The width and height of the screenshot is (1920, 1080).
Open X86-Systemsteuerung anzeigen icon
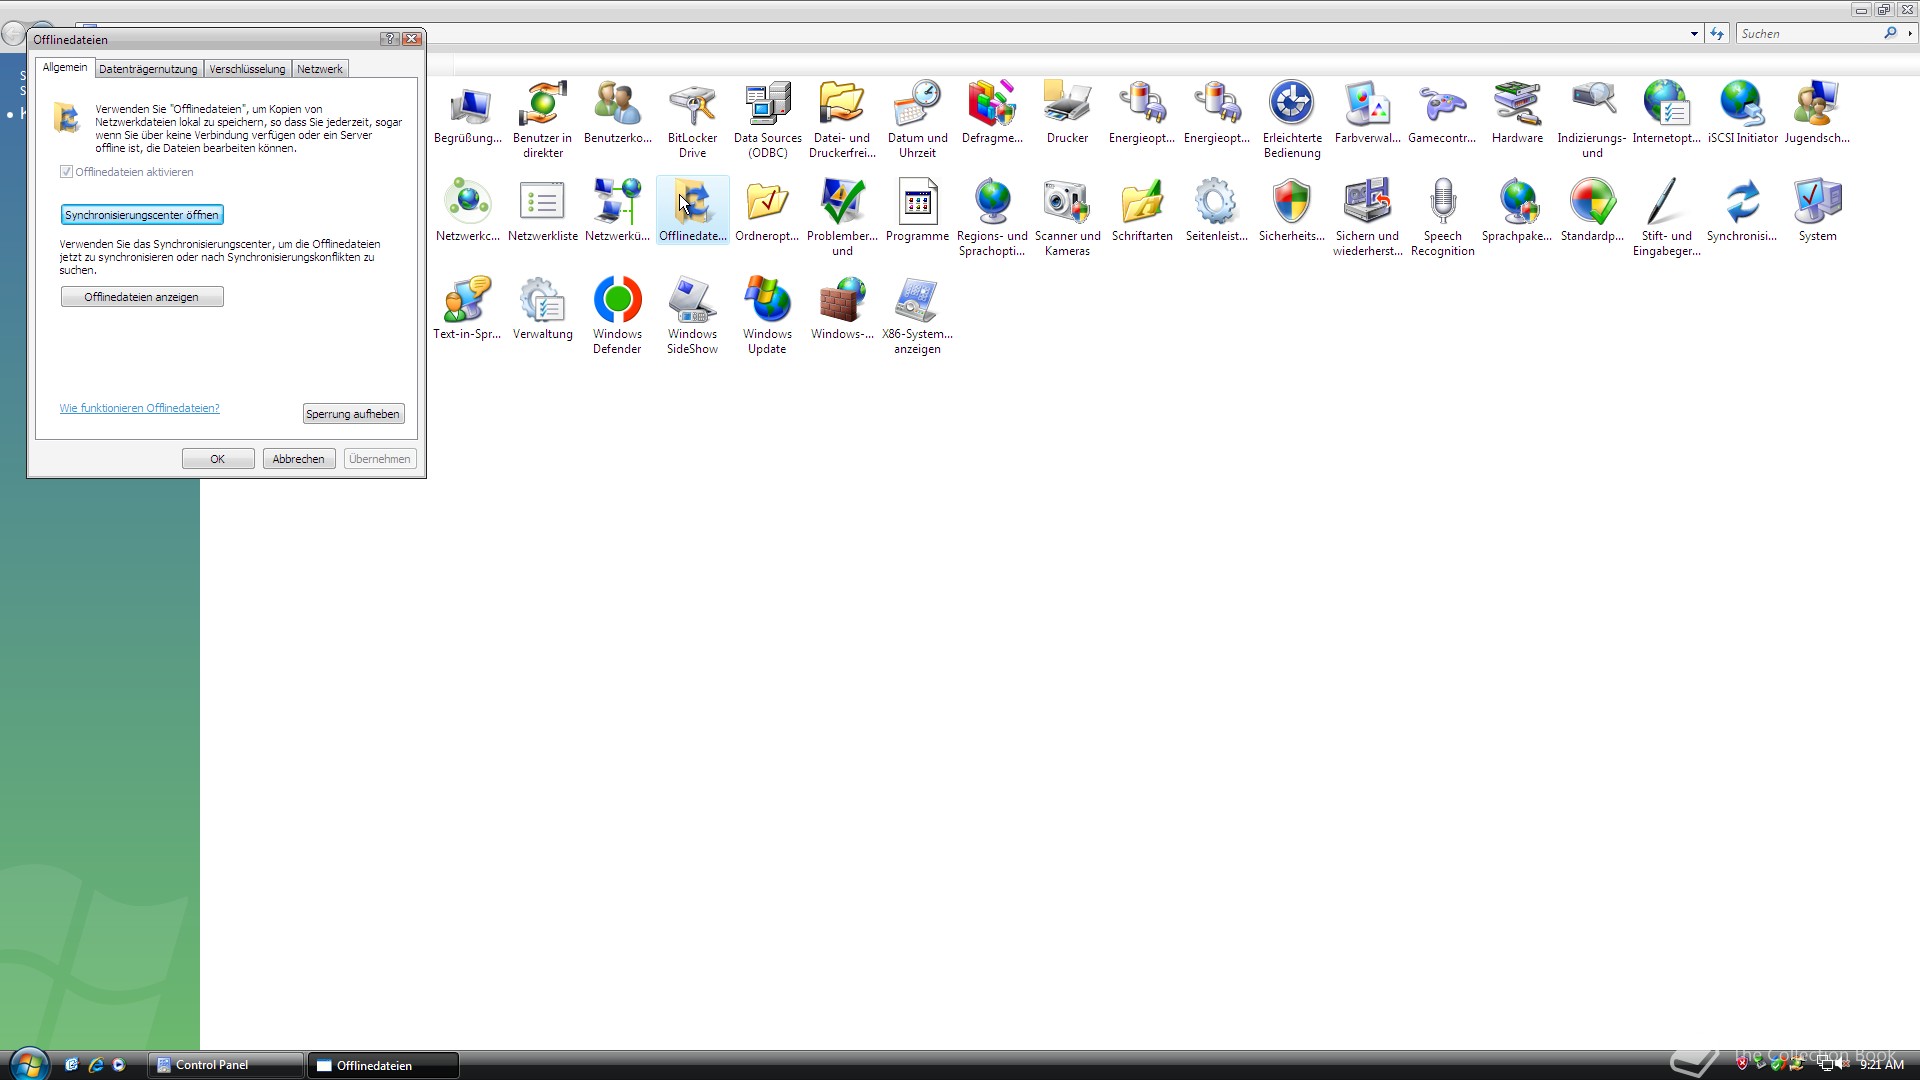point(918,316)
